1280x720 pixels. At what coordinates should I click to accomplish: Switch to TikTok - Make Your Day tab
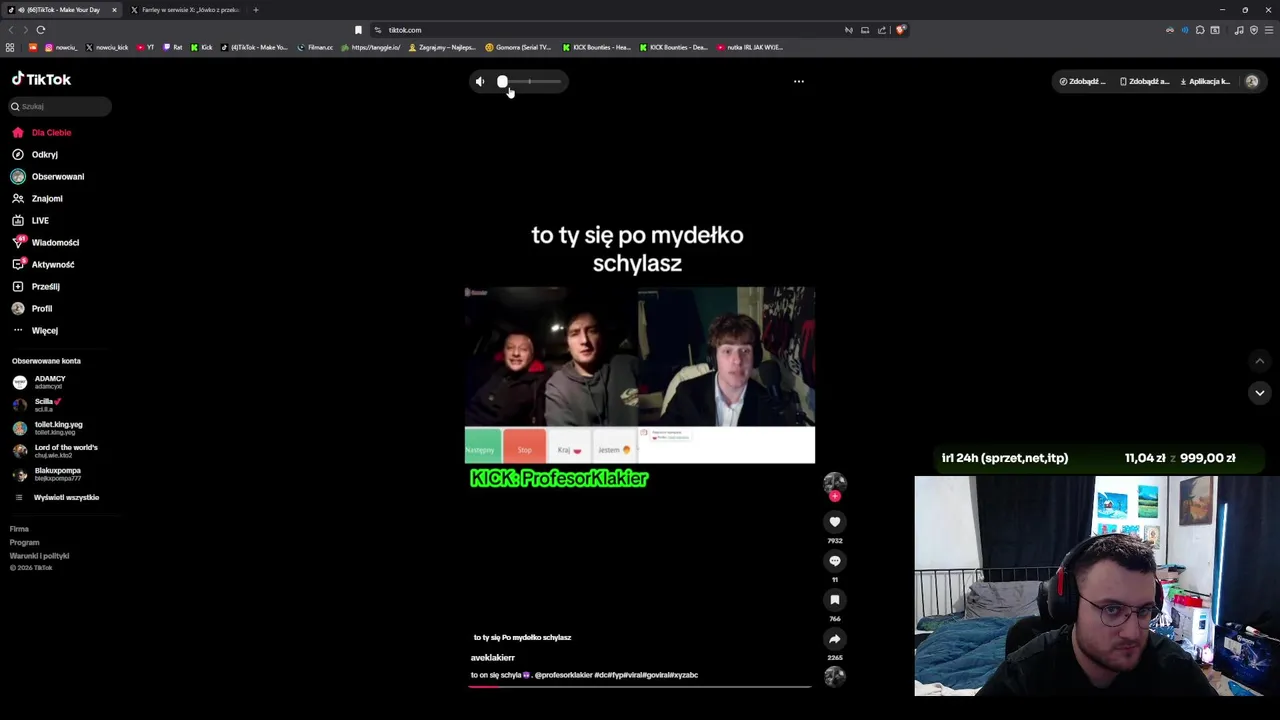[60, 10]
